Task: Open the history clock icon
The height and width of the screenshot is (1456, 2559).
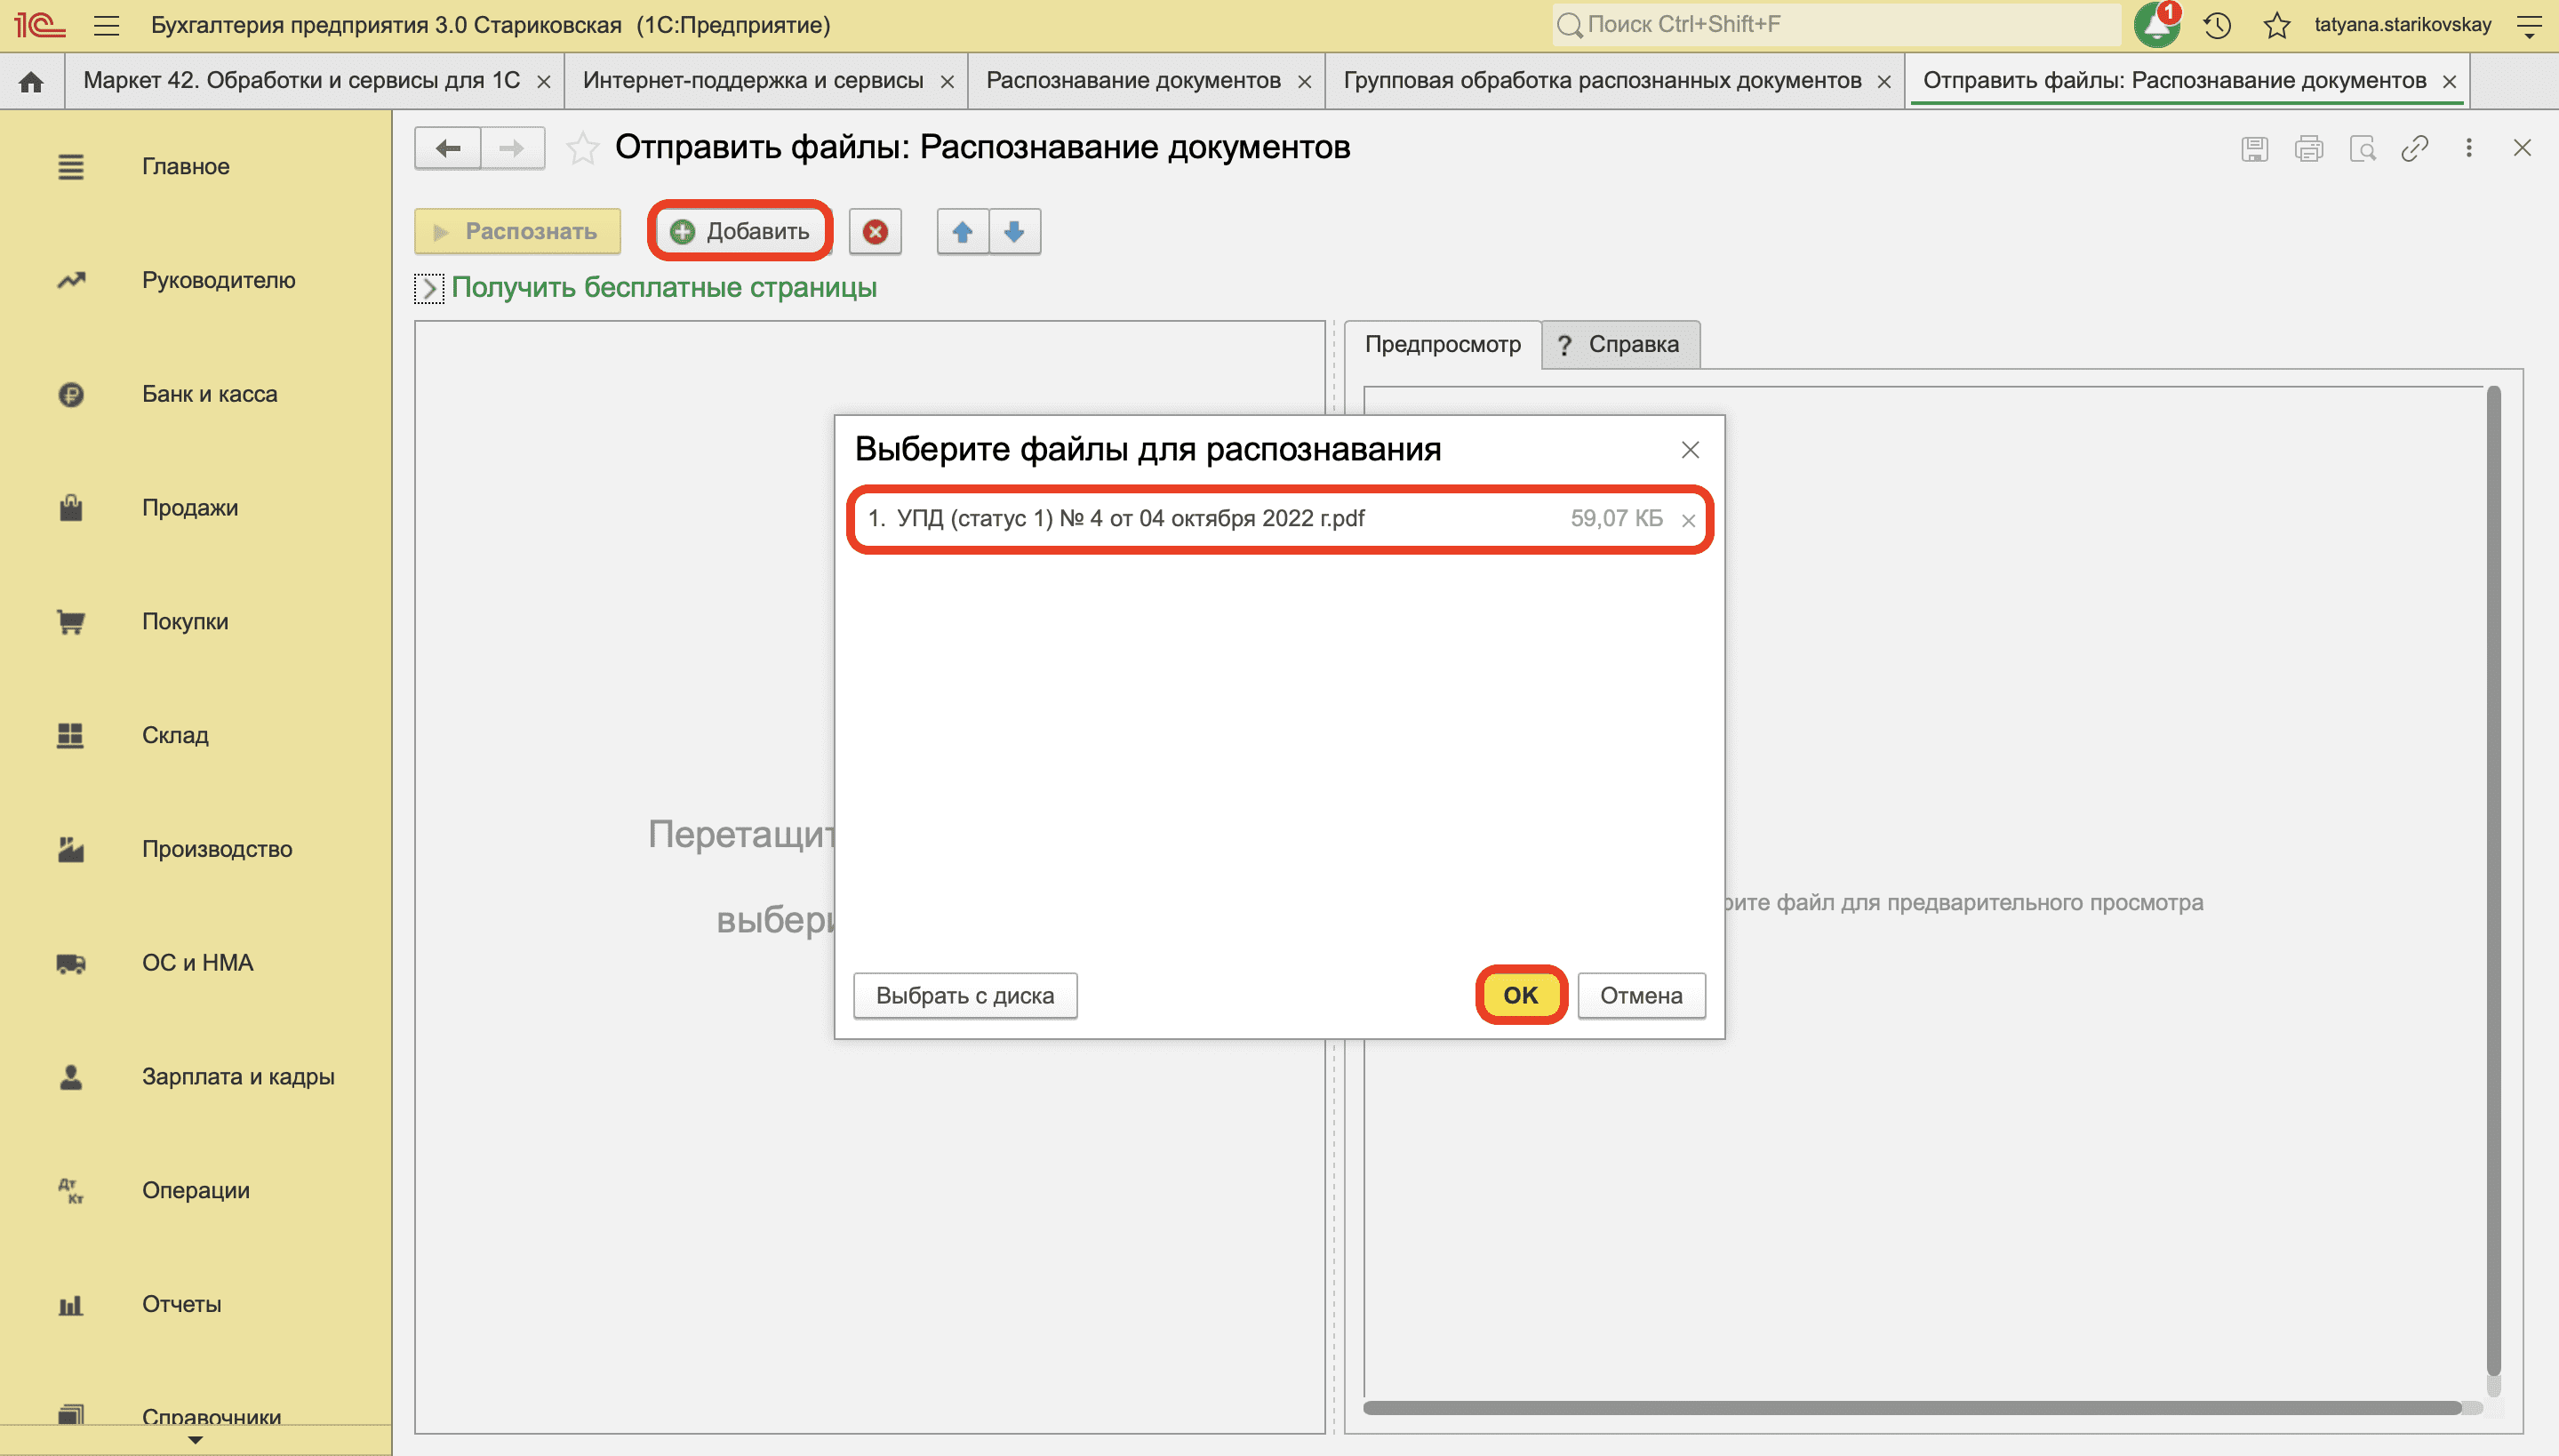Action: pyautogui.click(x=2217, y=25)
